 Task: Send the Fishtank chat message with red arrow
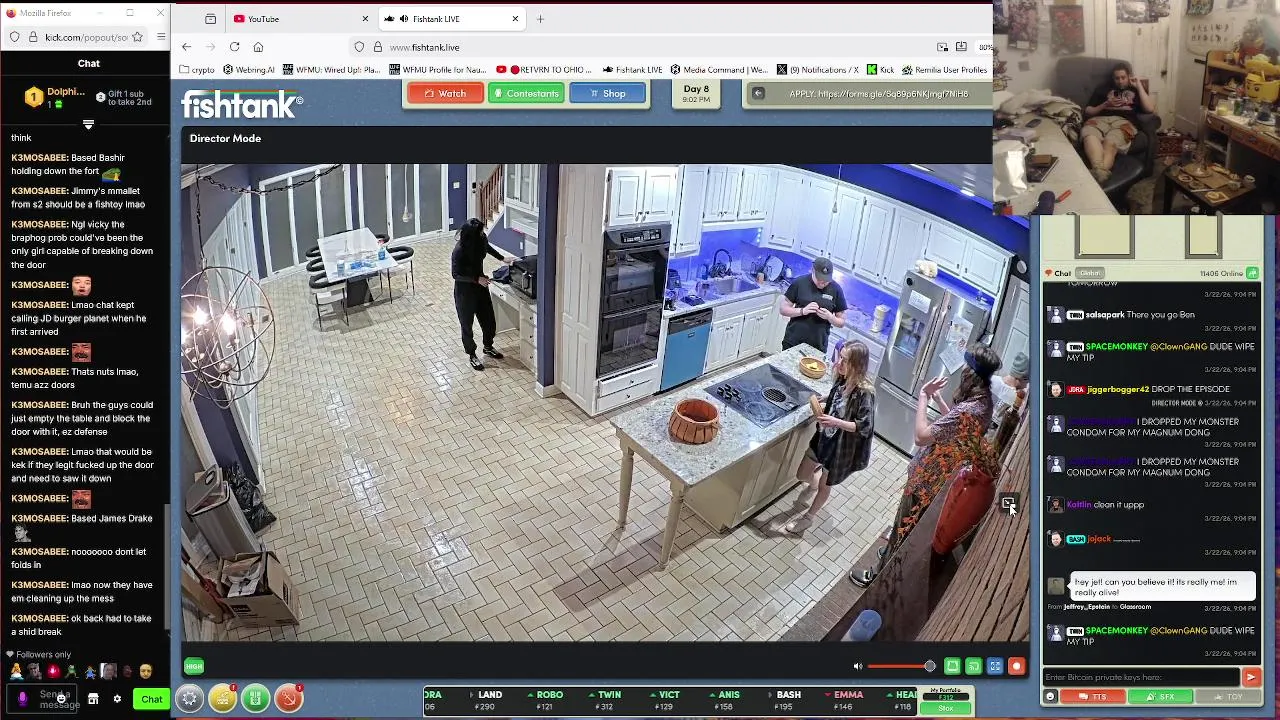[x=1251, y=677]
